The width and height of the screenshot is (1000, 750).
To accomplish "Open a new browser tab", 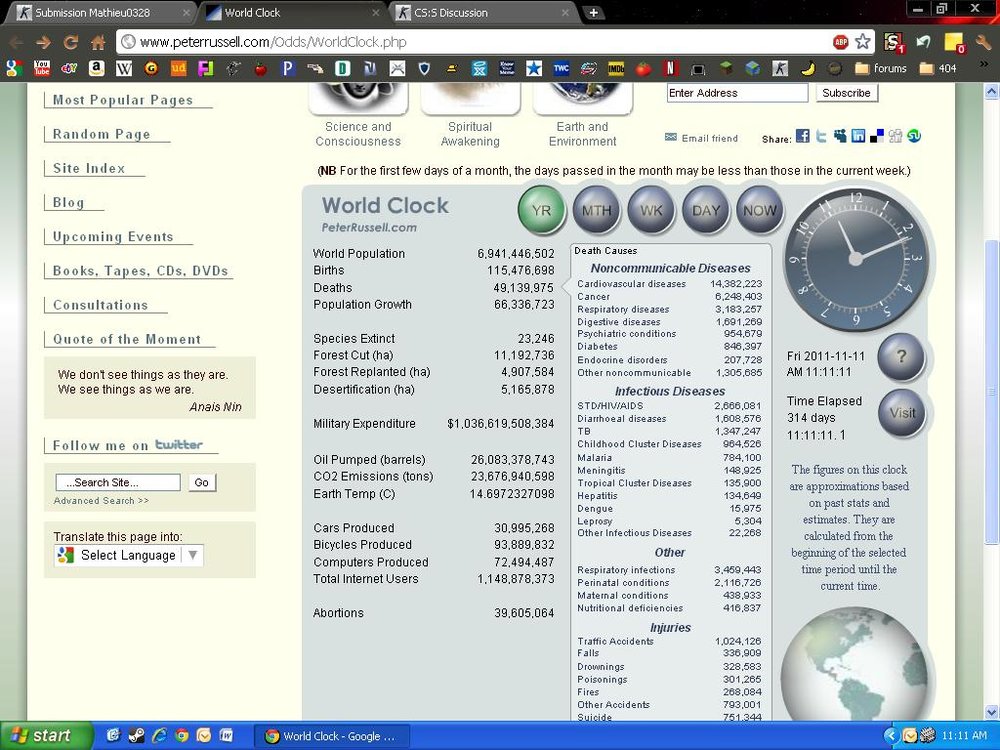I will [x=593, y=13].
